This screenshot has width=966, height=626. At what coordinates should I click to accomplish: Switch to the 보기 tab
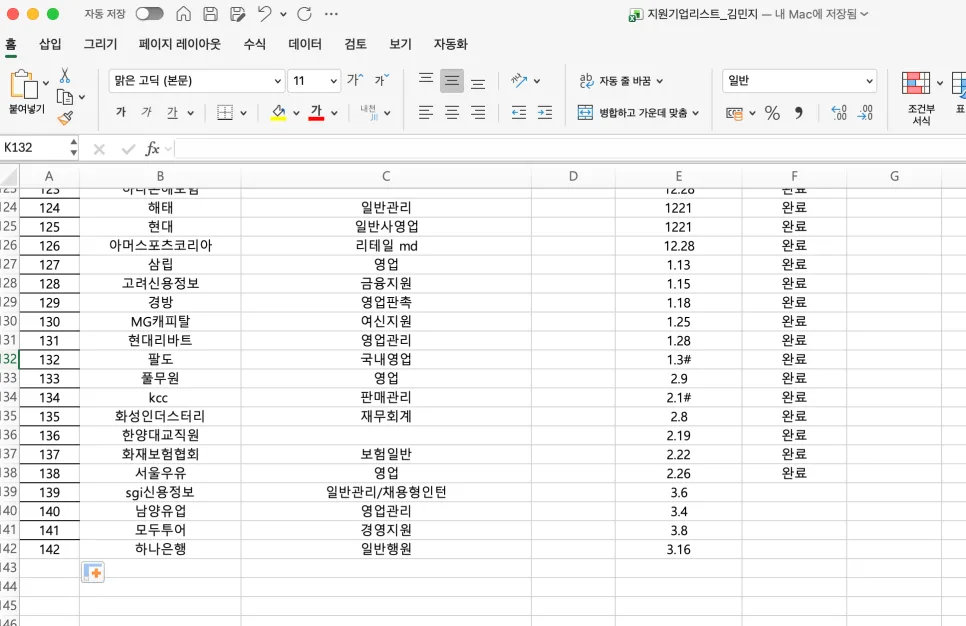pos(400,44)
